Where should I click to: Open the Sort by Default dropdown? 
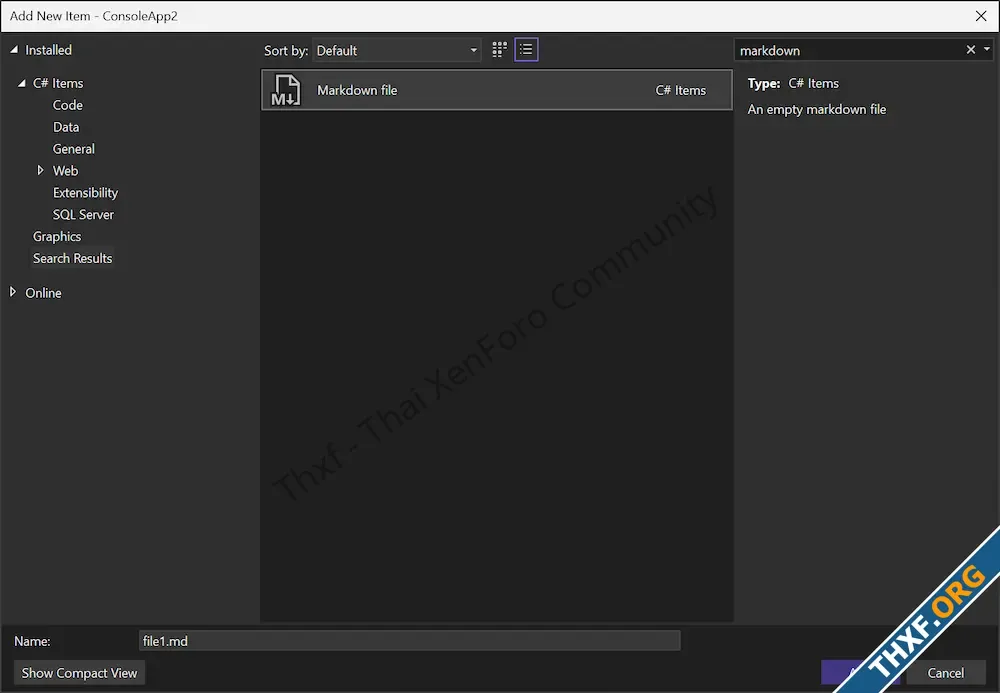pos(396,50)
